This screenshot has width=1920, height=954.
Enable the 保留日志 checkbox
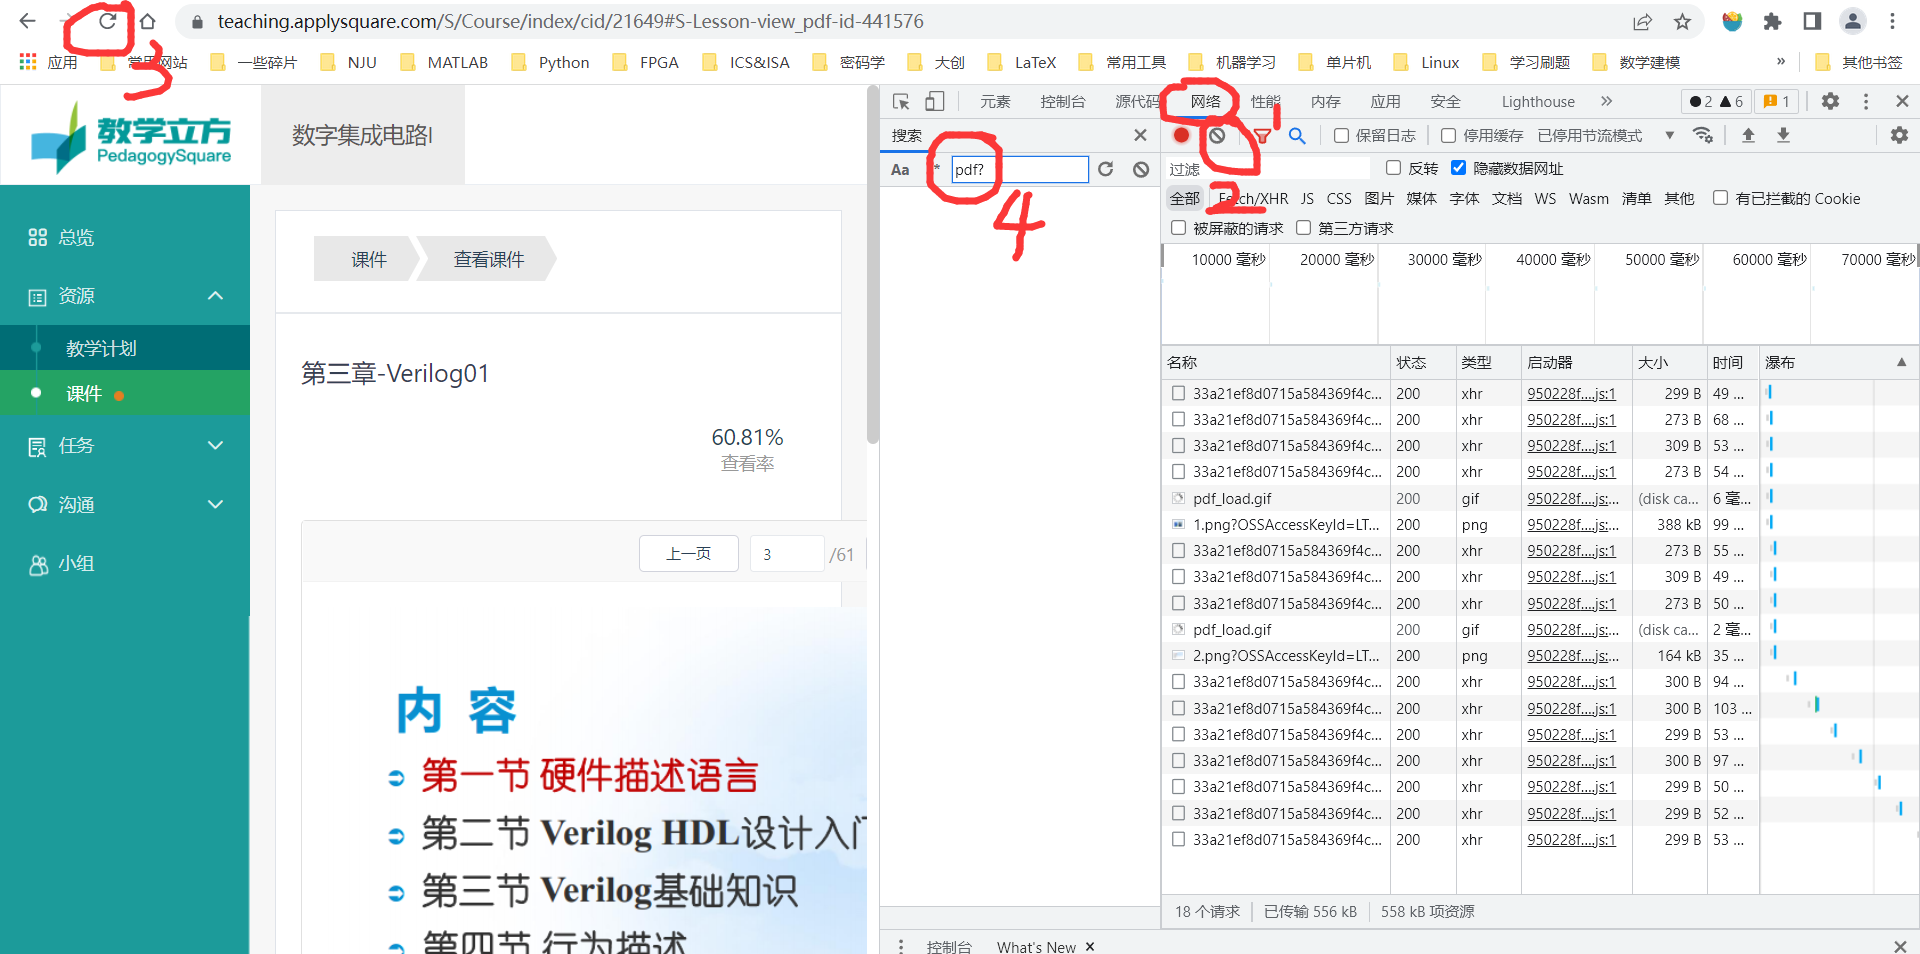coord(1342,135)
